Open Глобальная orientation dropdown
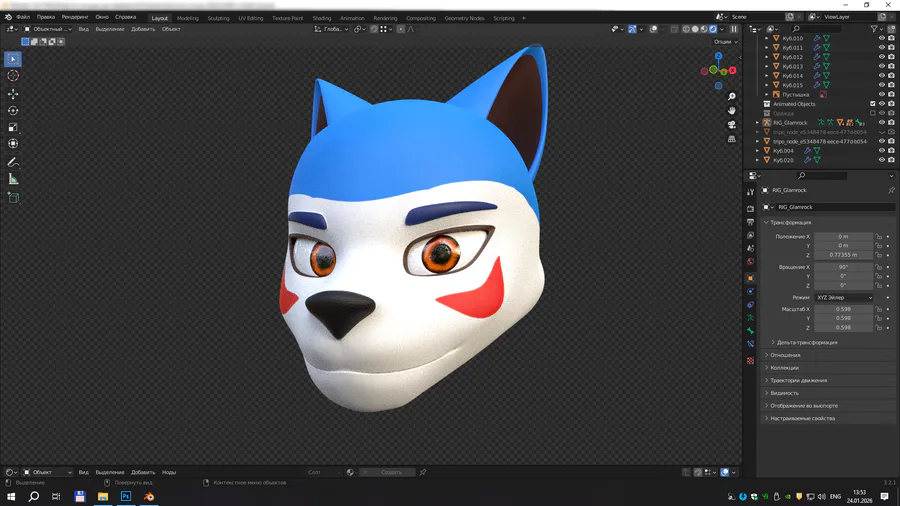 (331, 29)
